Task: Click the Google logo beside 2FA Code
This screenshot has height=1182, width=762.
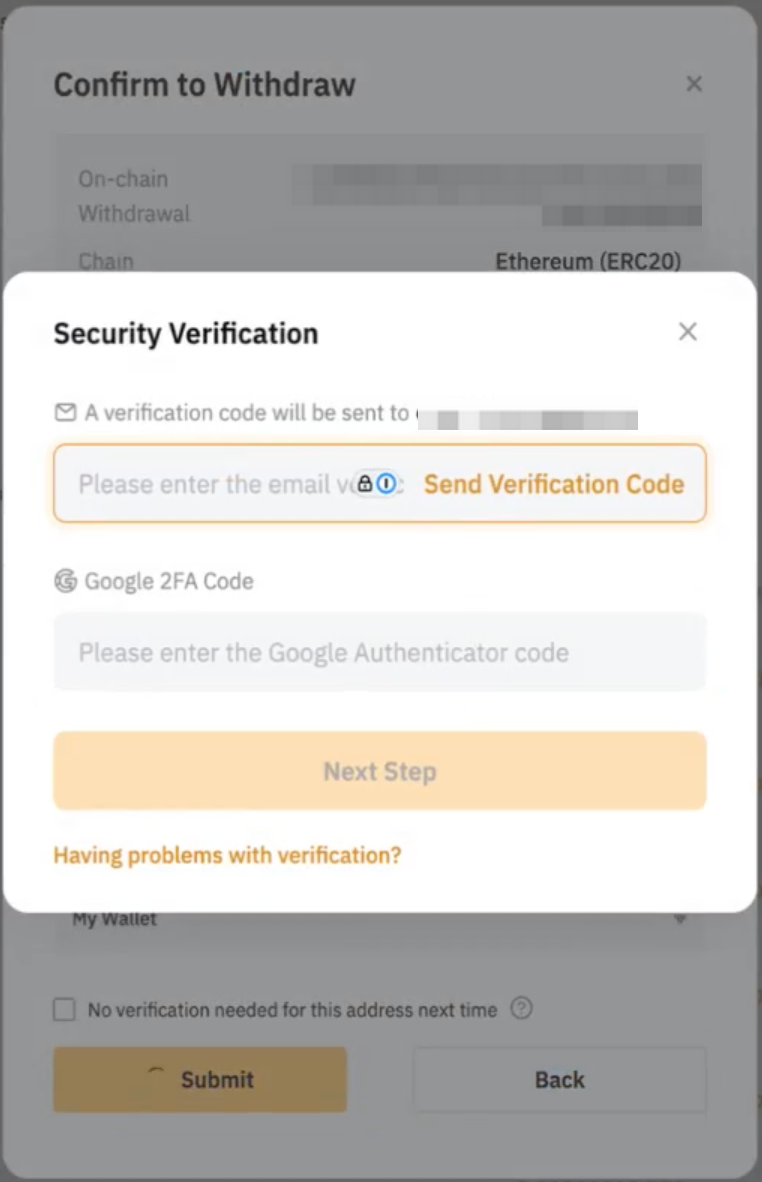Action: coord(65,581)
